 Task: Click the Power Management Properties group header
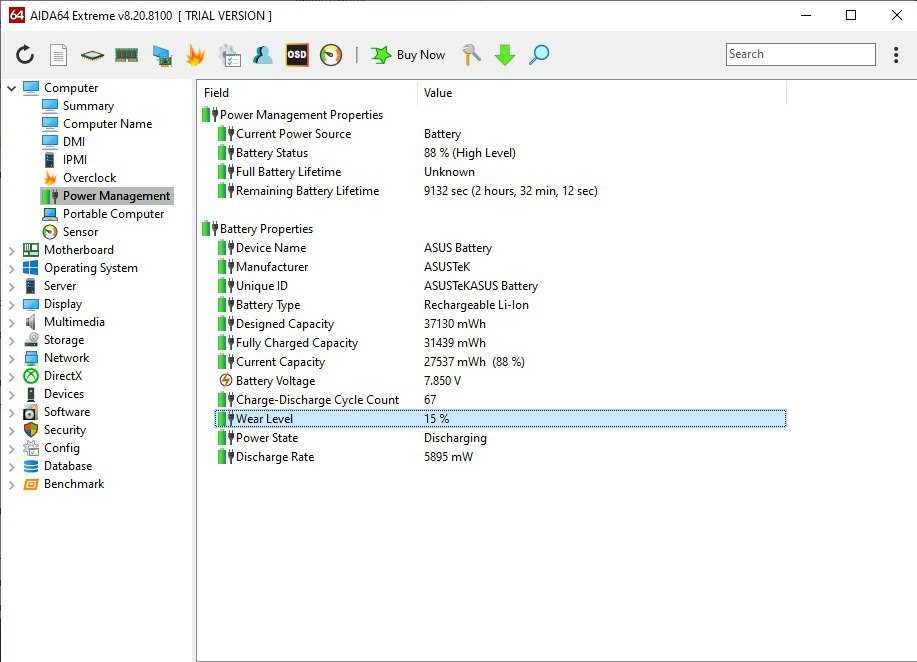tap(293, 115)
